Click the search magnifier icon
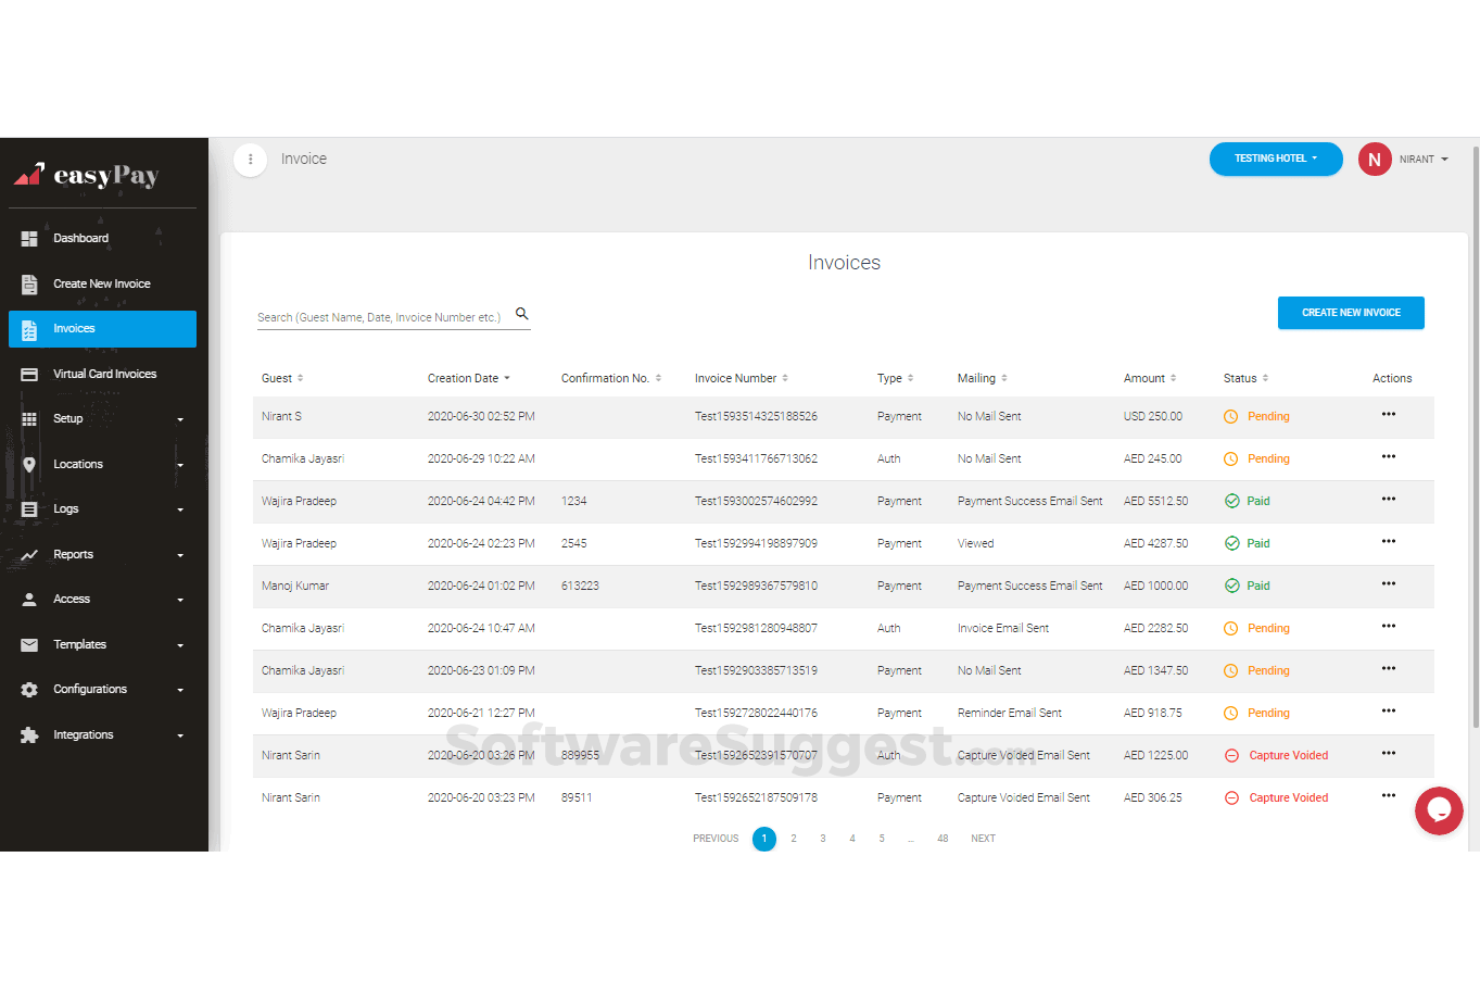Viewport: 1480px width, 987px height. click(x=521, y=314)
